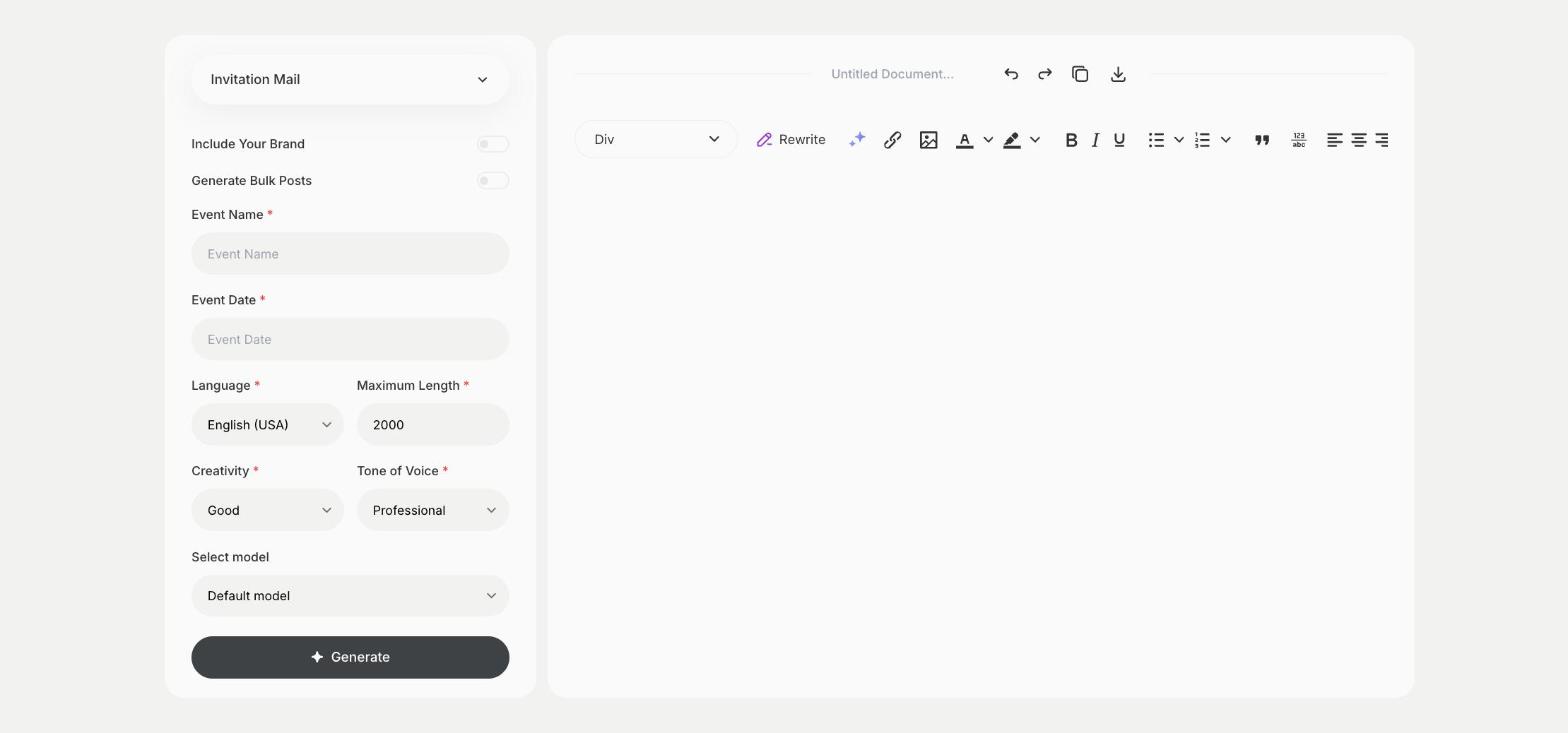Enable Include Your Brand toggle
Image resolution: width=1568 pixels, height=733 pixels.
click(493, 144)
